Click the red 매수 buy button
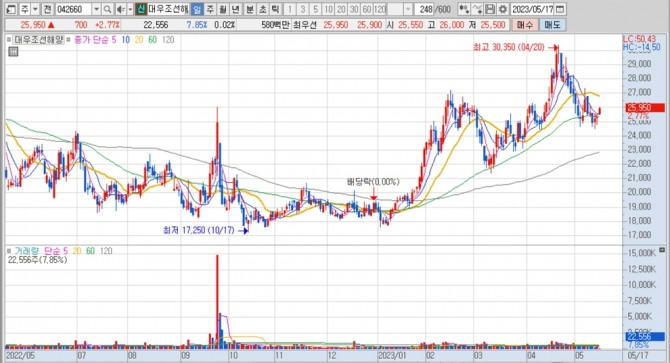The width and height of the screenshot is (670, 363). pyautogui.click(x=525, y=25)
